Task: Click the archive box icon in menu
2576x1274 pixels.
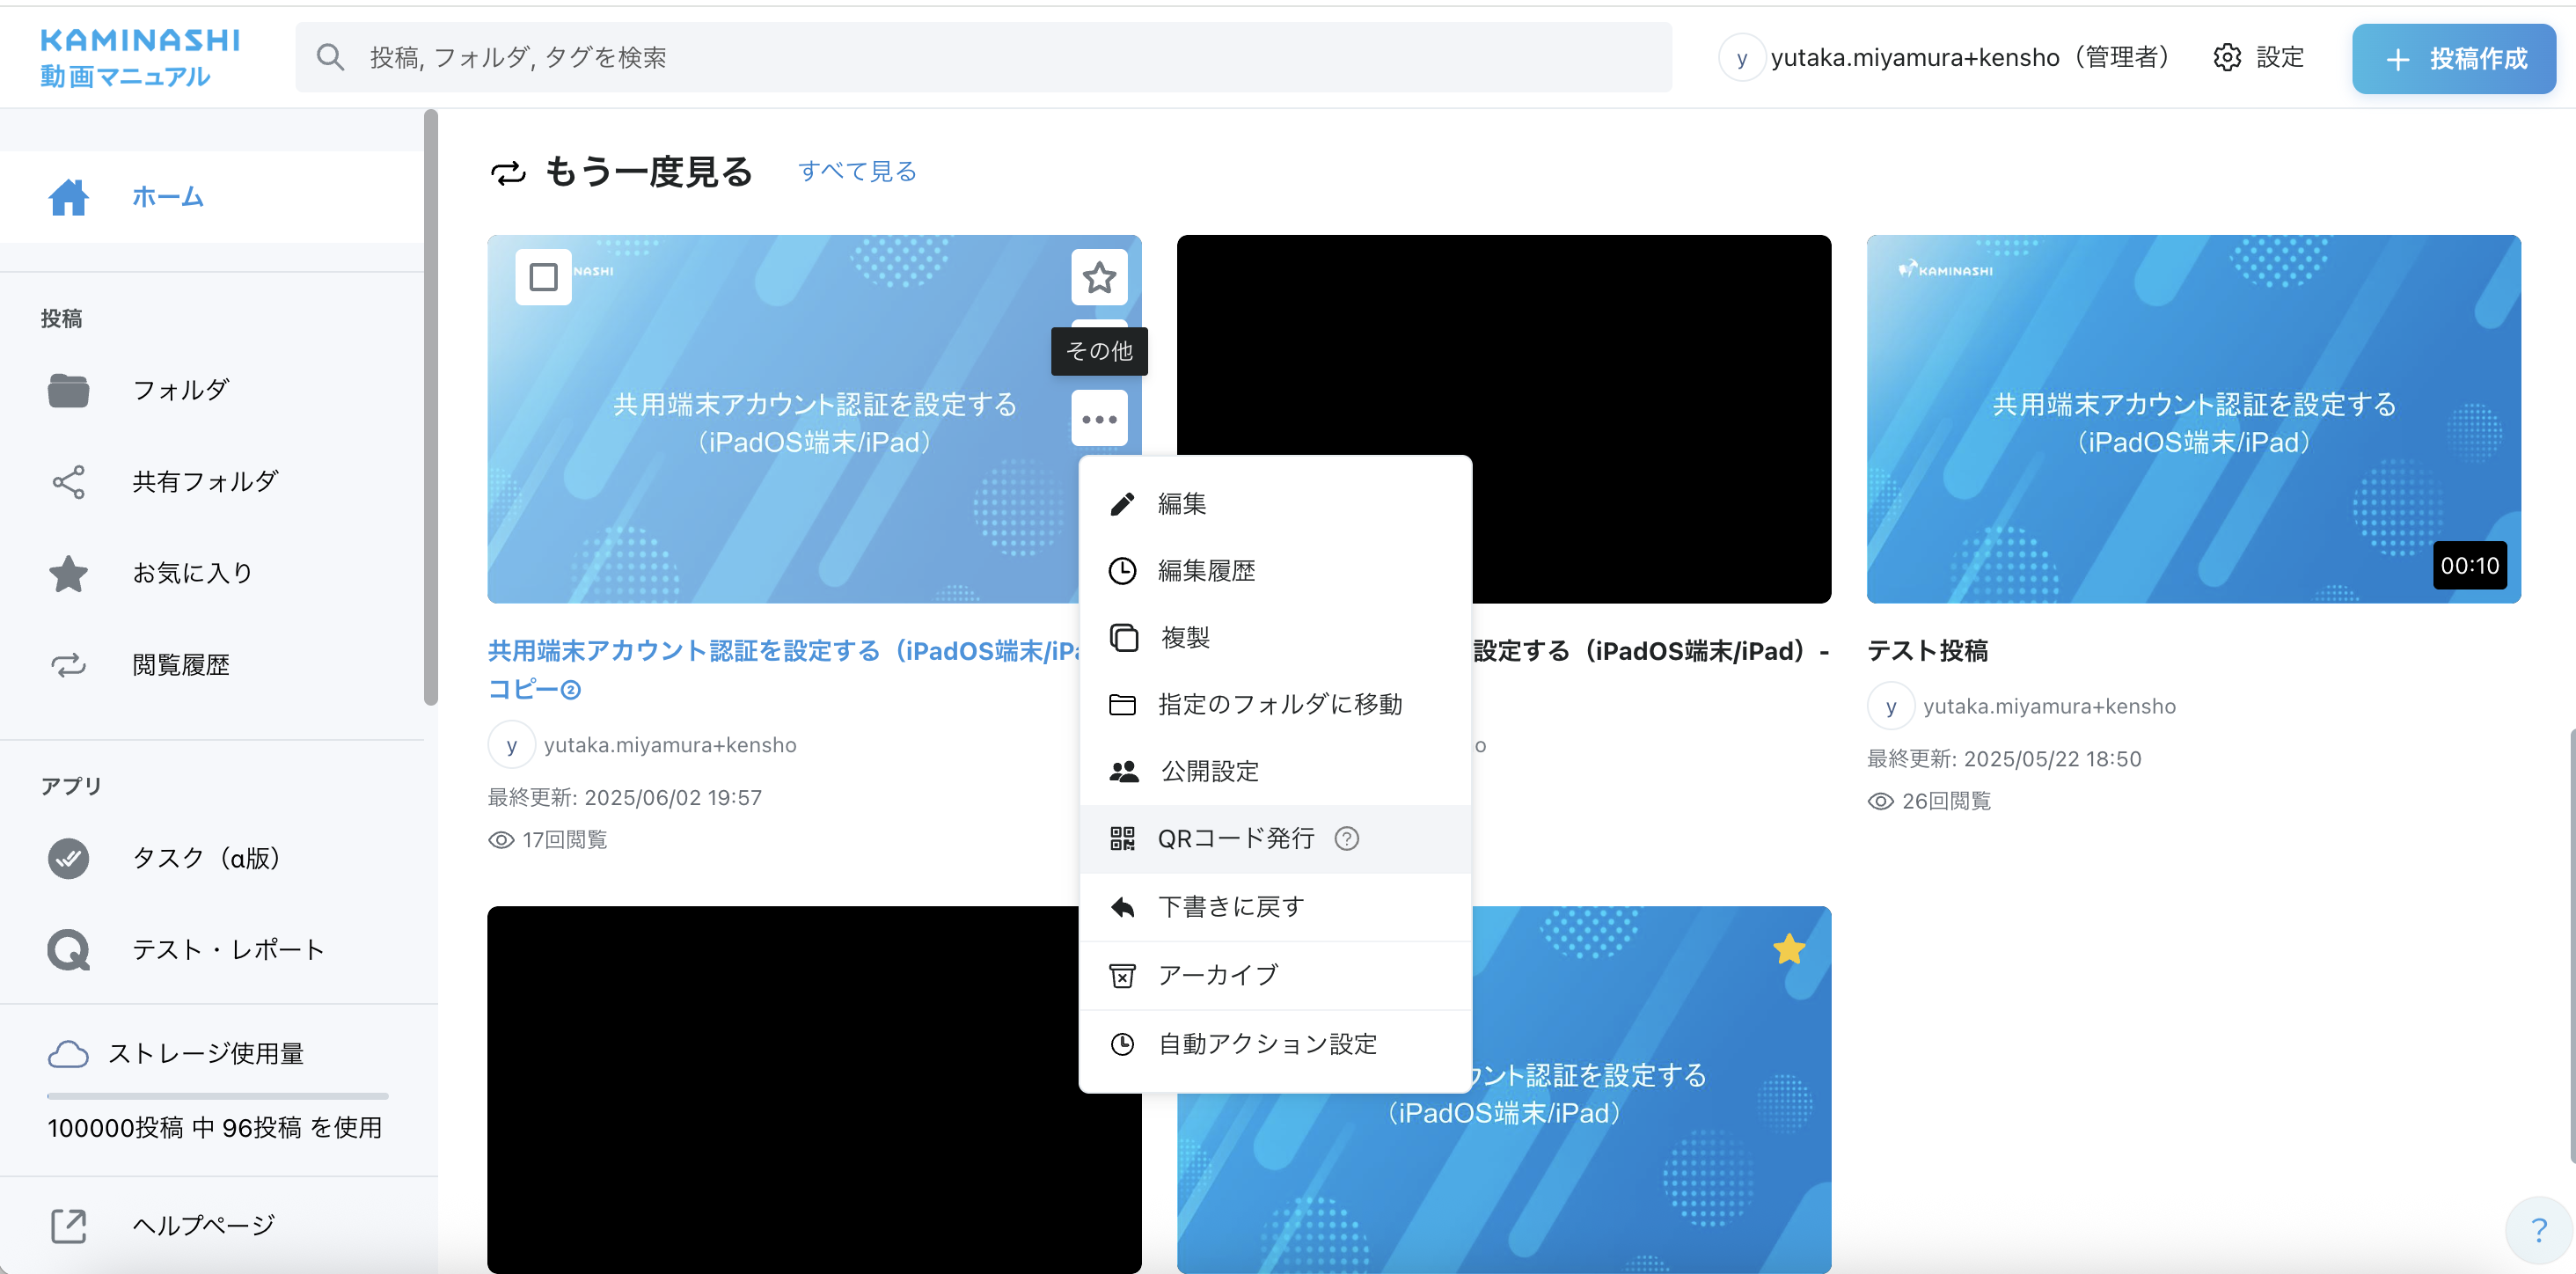Action: (x=1122, y=975)
